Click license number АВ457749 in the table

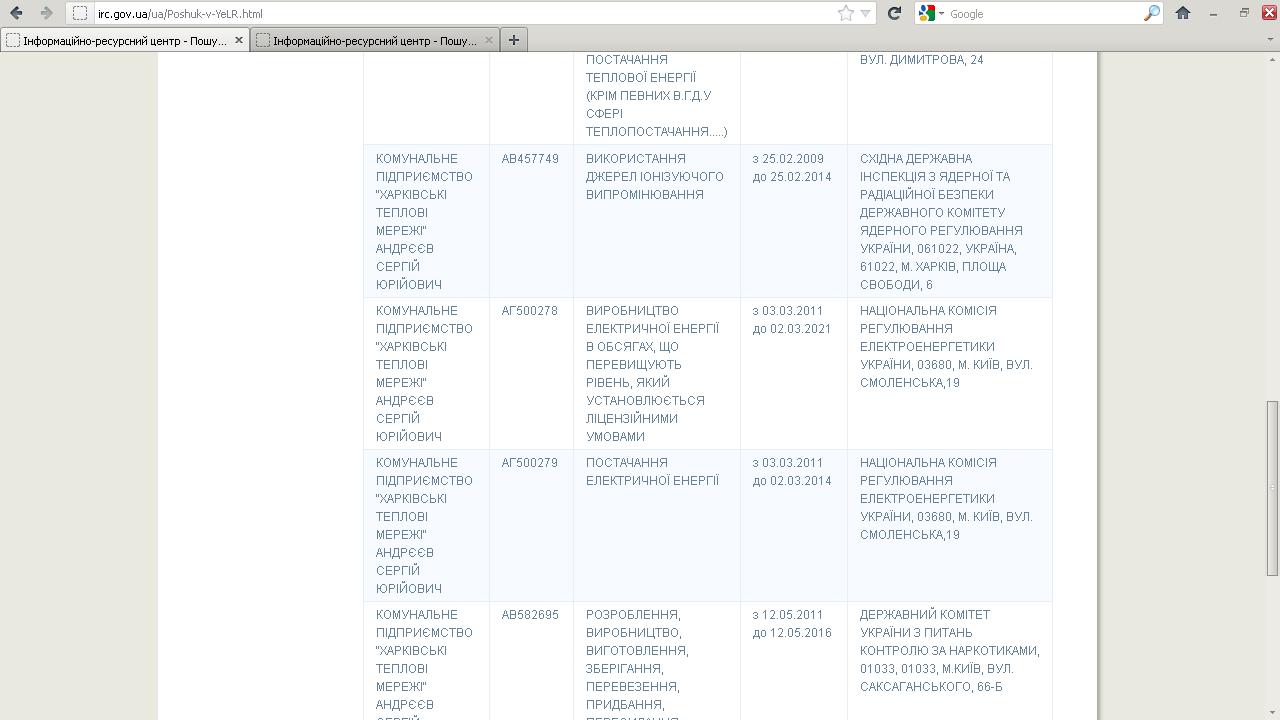(530, 159)
